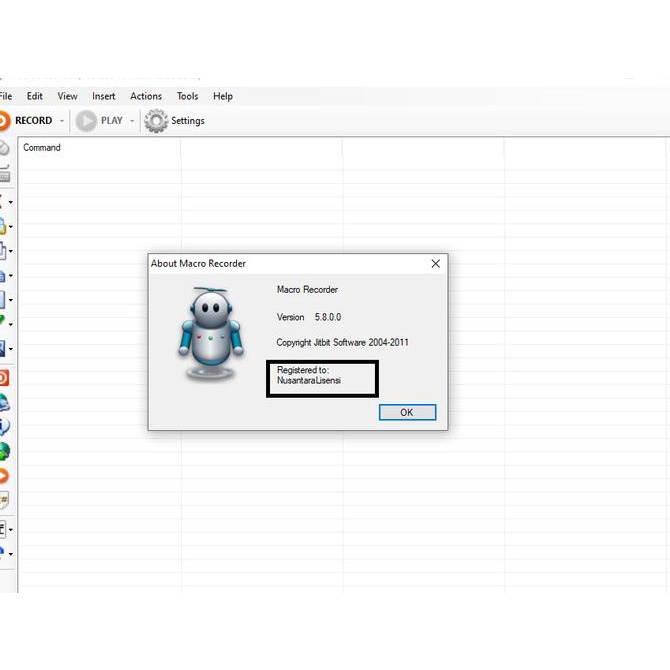Click the Registered to: label

tap(303, 370)
